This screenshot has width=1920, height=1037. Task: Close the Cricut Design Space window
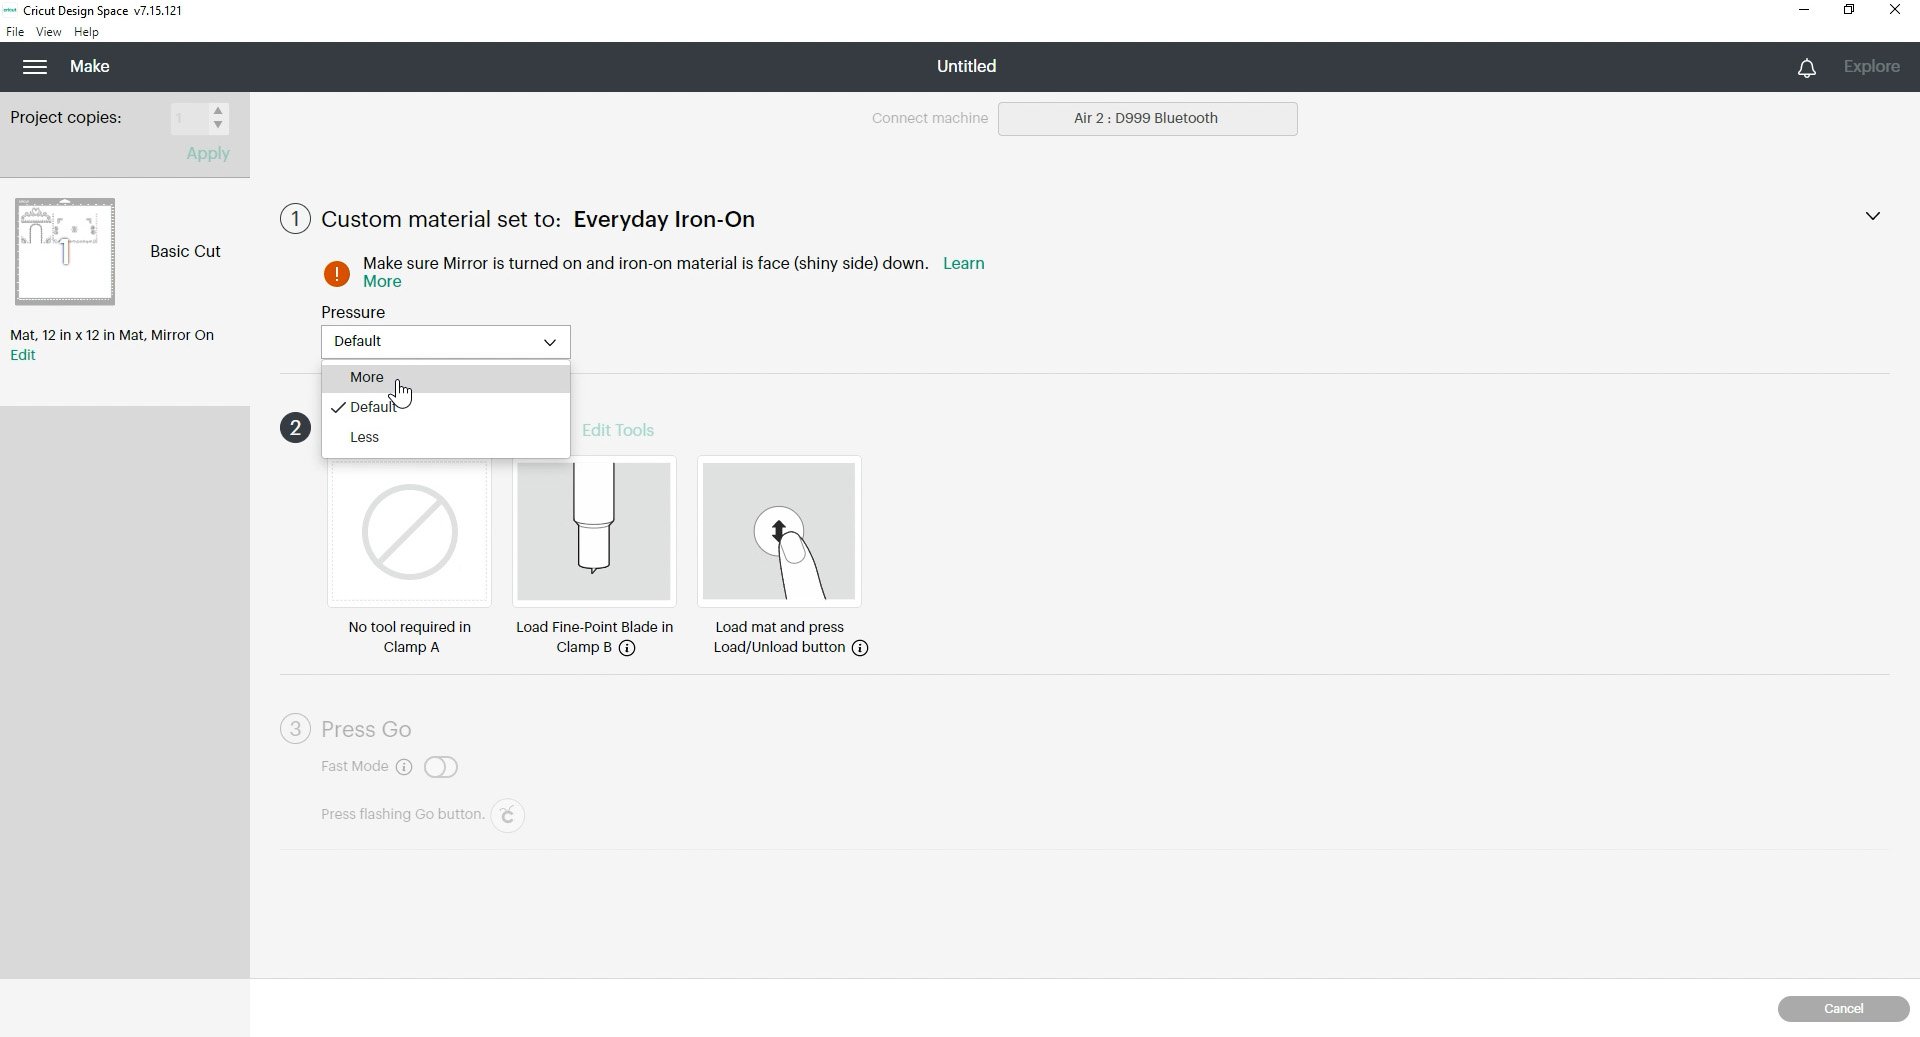[1894, 10]
